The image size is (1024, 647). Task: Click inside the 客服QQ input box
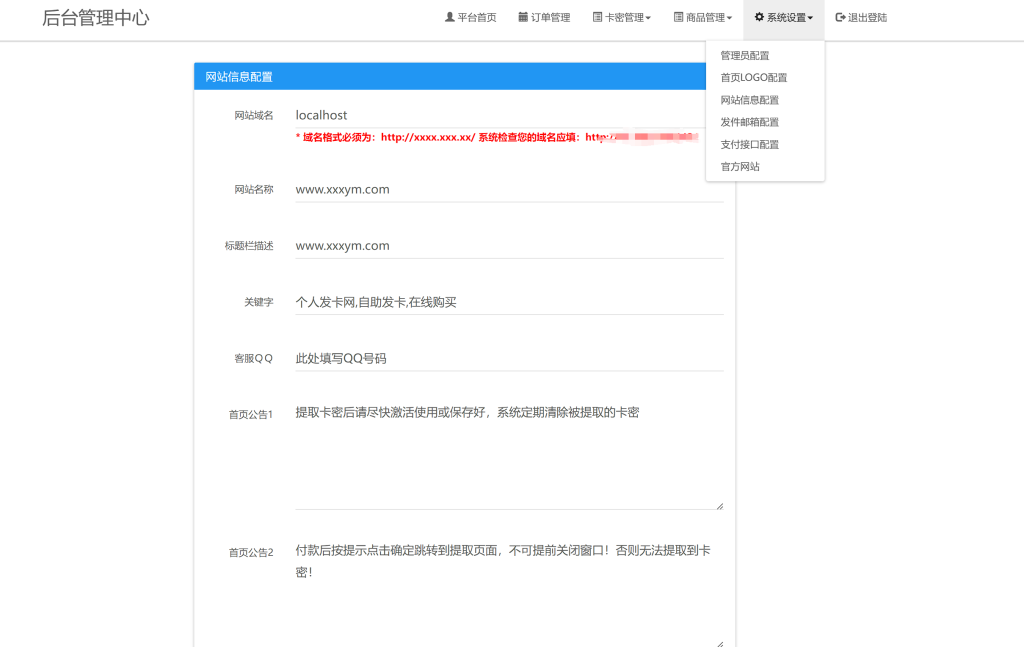(500, 358)
